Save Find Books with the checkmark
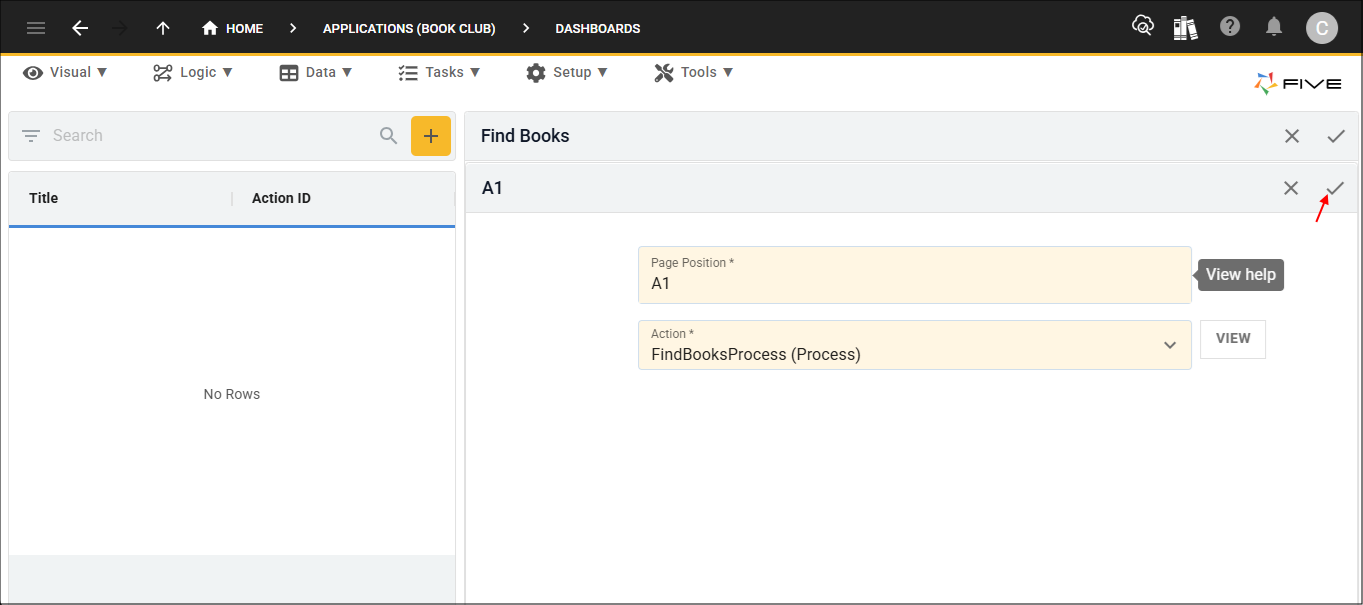This screenshot has width=1363, height=605. click(1335, 136)
